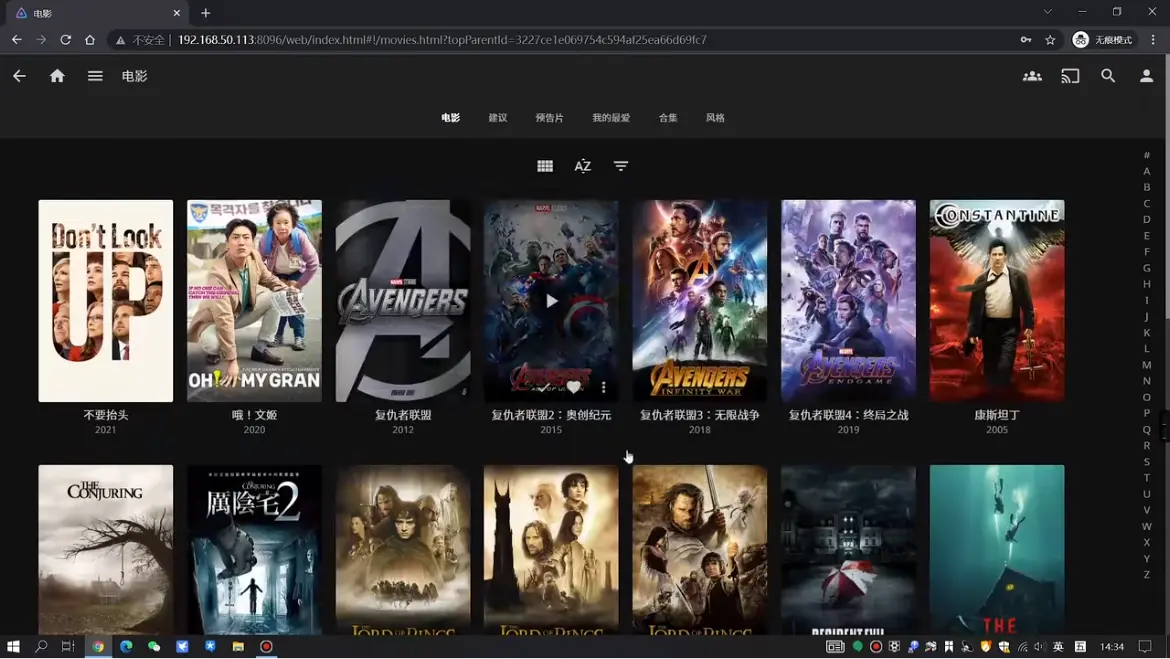The image size is (1170, 659).
Task: Open the hamburger navigation menu
Action: pos(95,76)
